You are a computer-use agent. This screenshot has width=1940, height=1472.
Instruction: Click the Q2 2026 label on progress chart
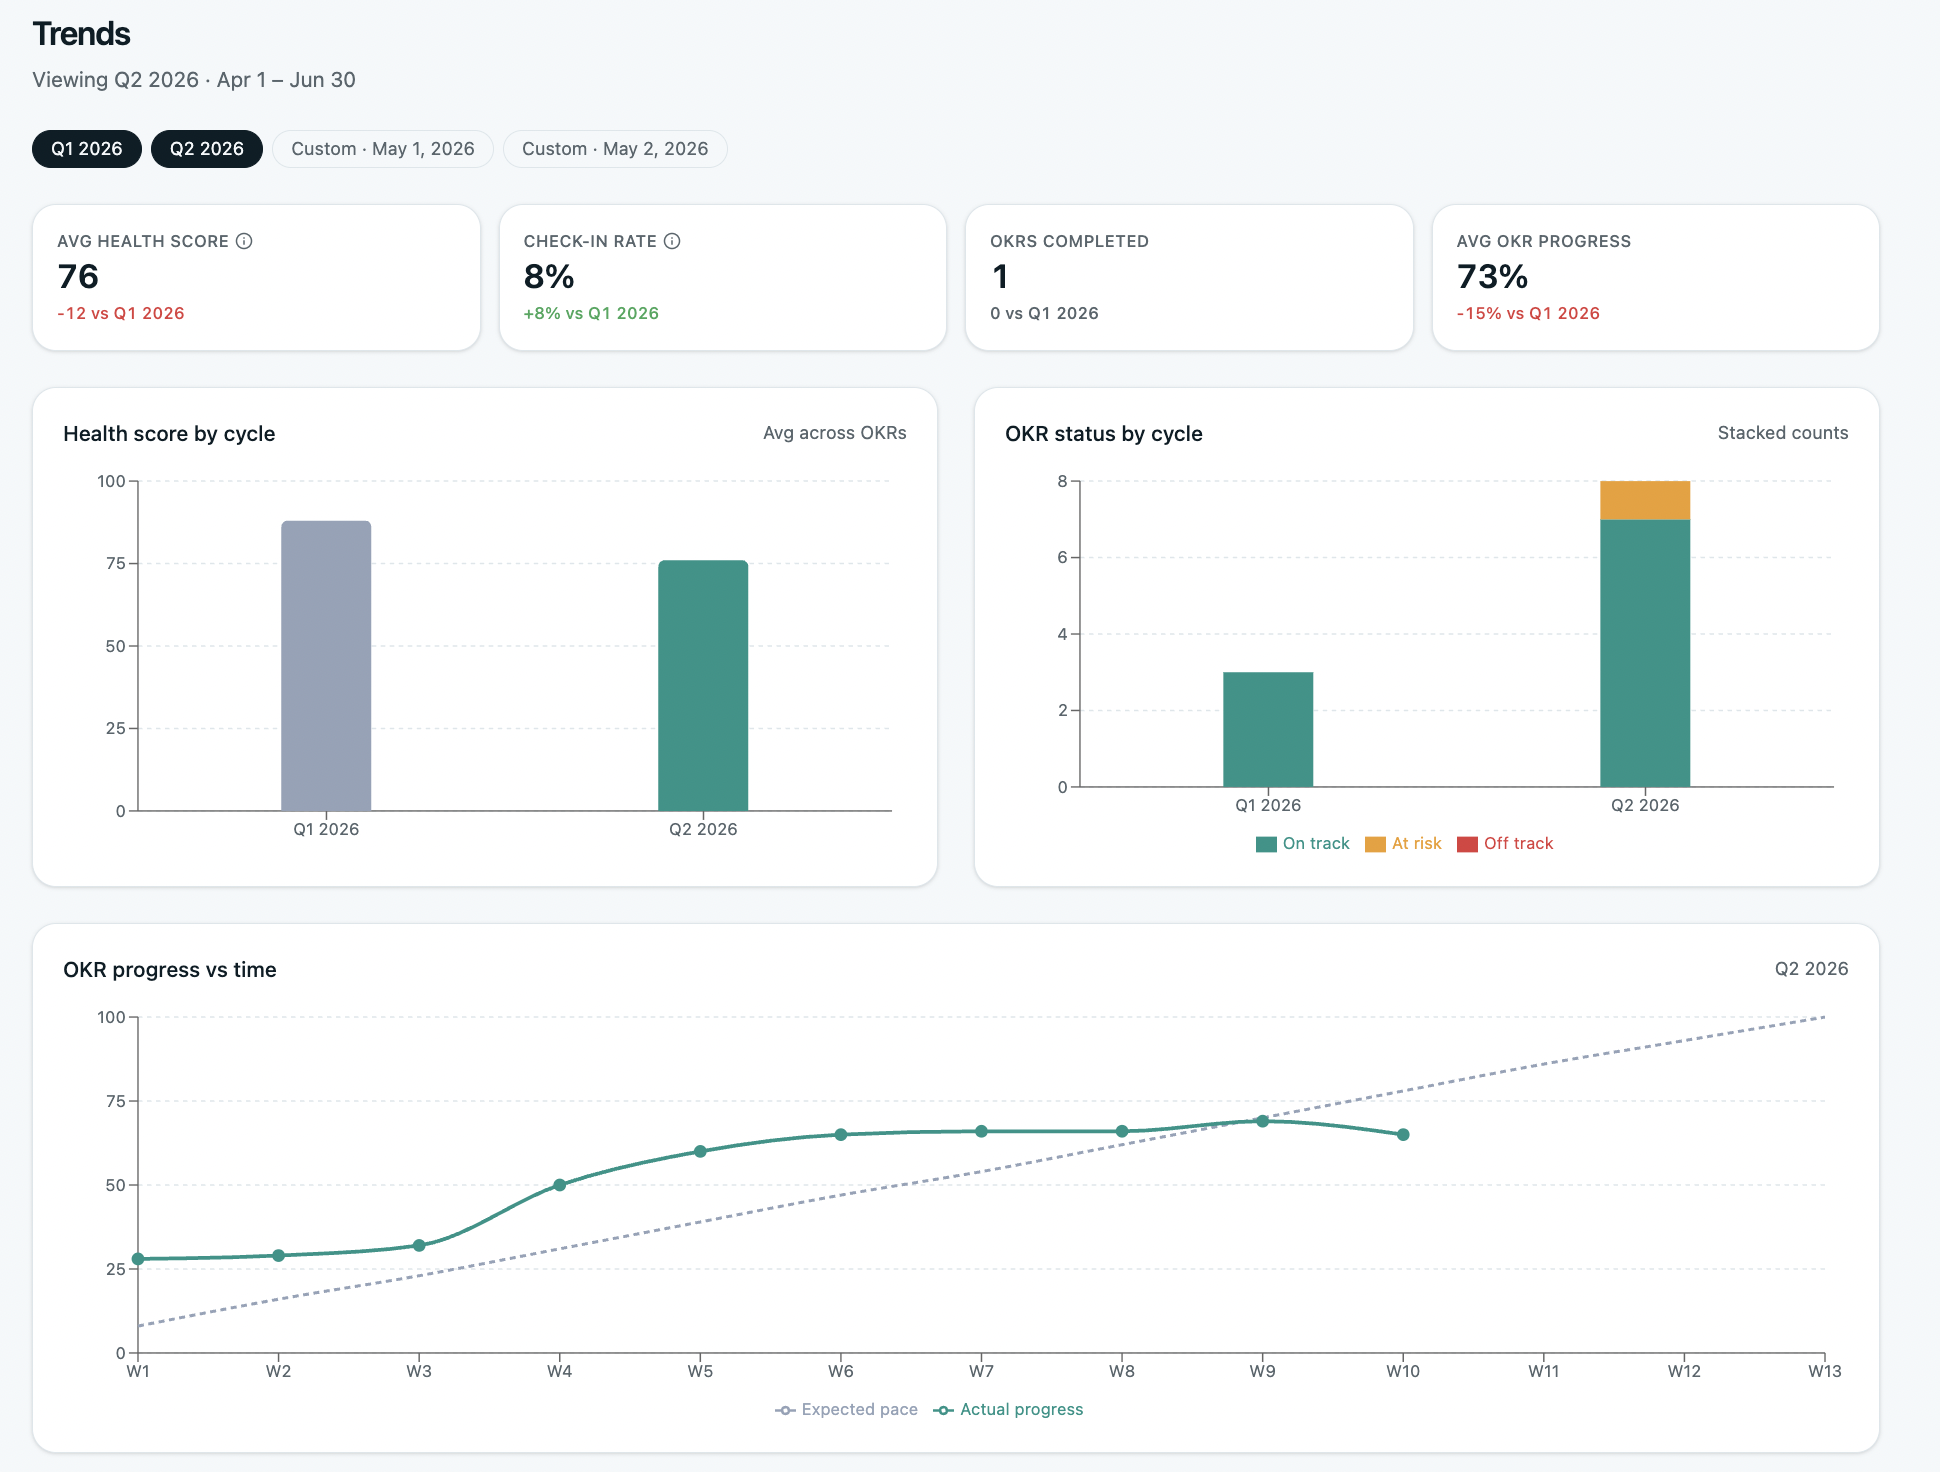tap(1812, 969)
